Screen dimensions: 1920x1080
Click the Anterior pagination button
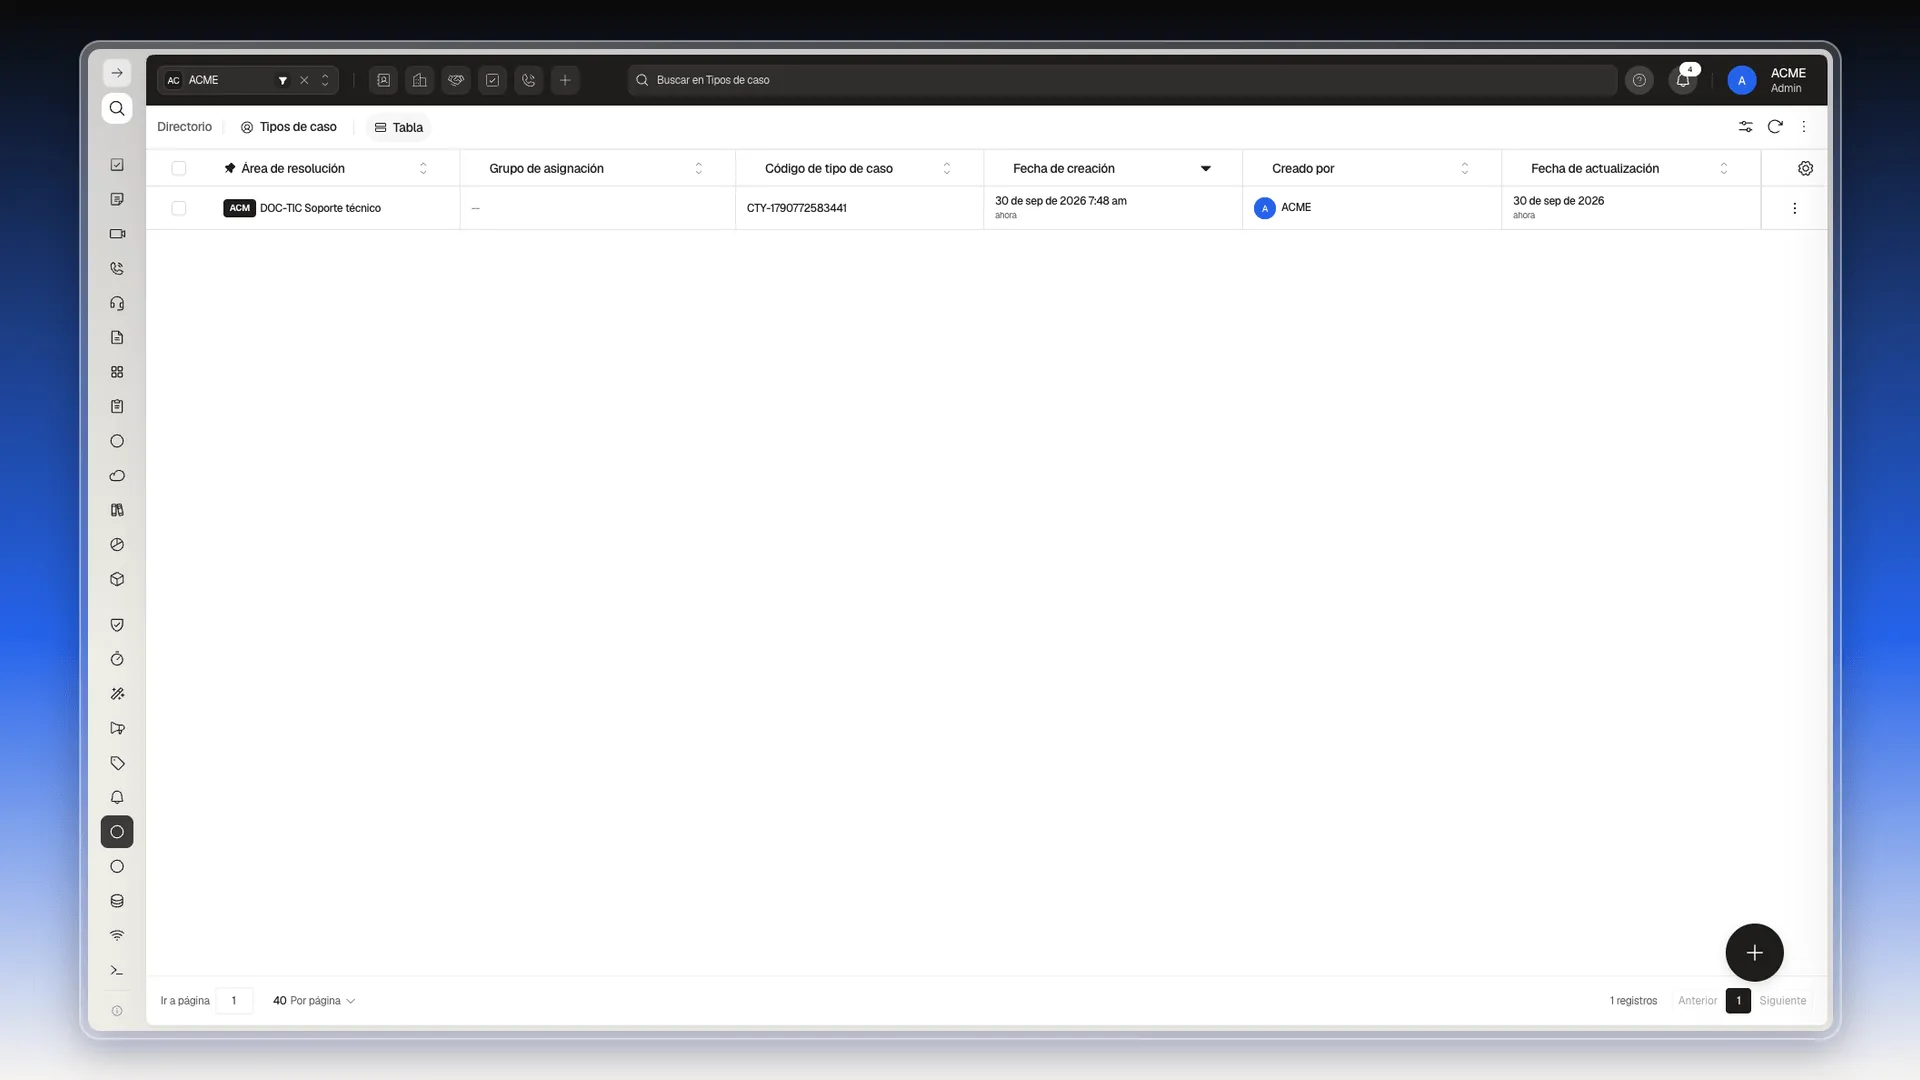tap(1697, 1001)
